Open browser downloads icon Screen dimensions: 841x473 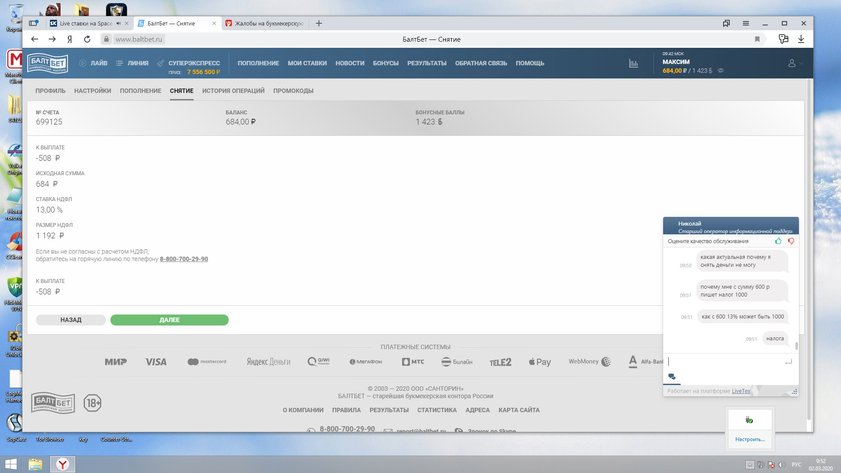(799, 39)
